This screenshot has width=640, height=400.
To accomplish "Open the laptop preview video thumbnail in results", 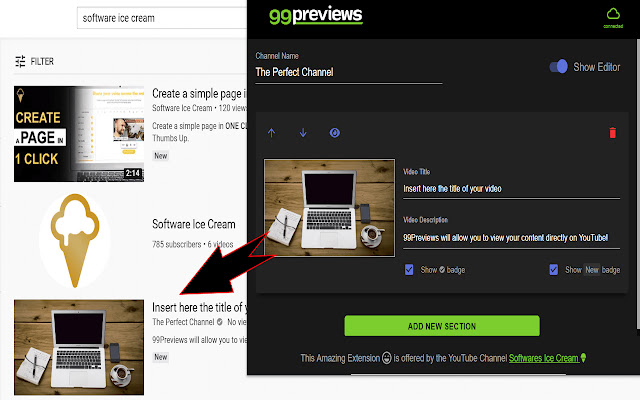I will tap(79, 347).
